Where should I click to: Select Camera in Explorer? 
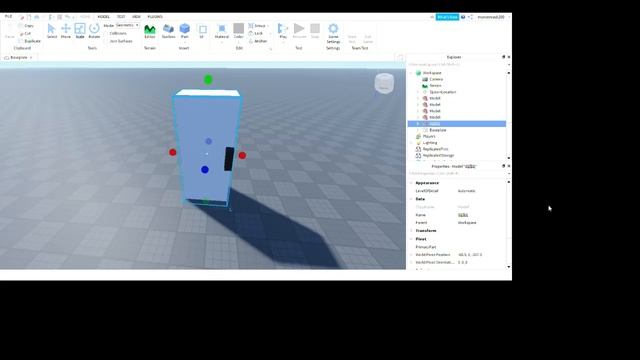tap(436, 79)
